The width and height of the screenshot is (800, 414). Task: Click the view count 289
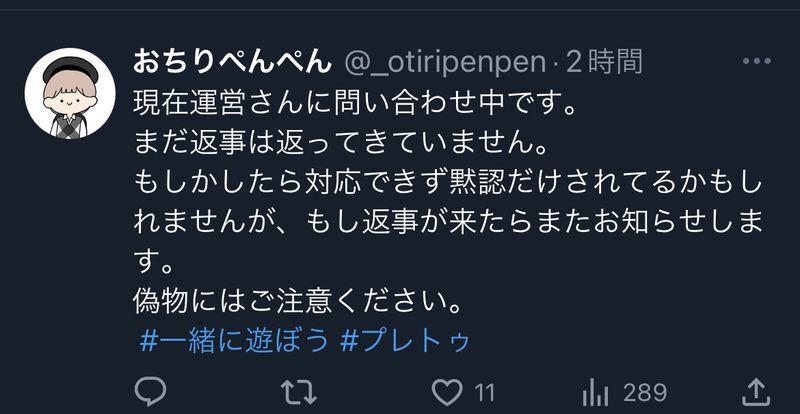click(x=645, y=393)
